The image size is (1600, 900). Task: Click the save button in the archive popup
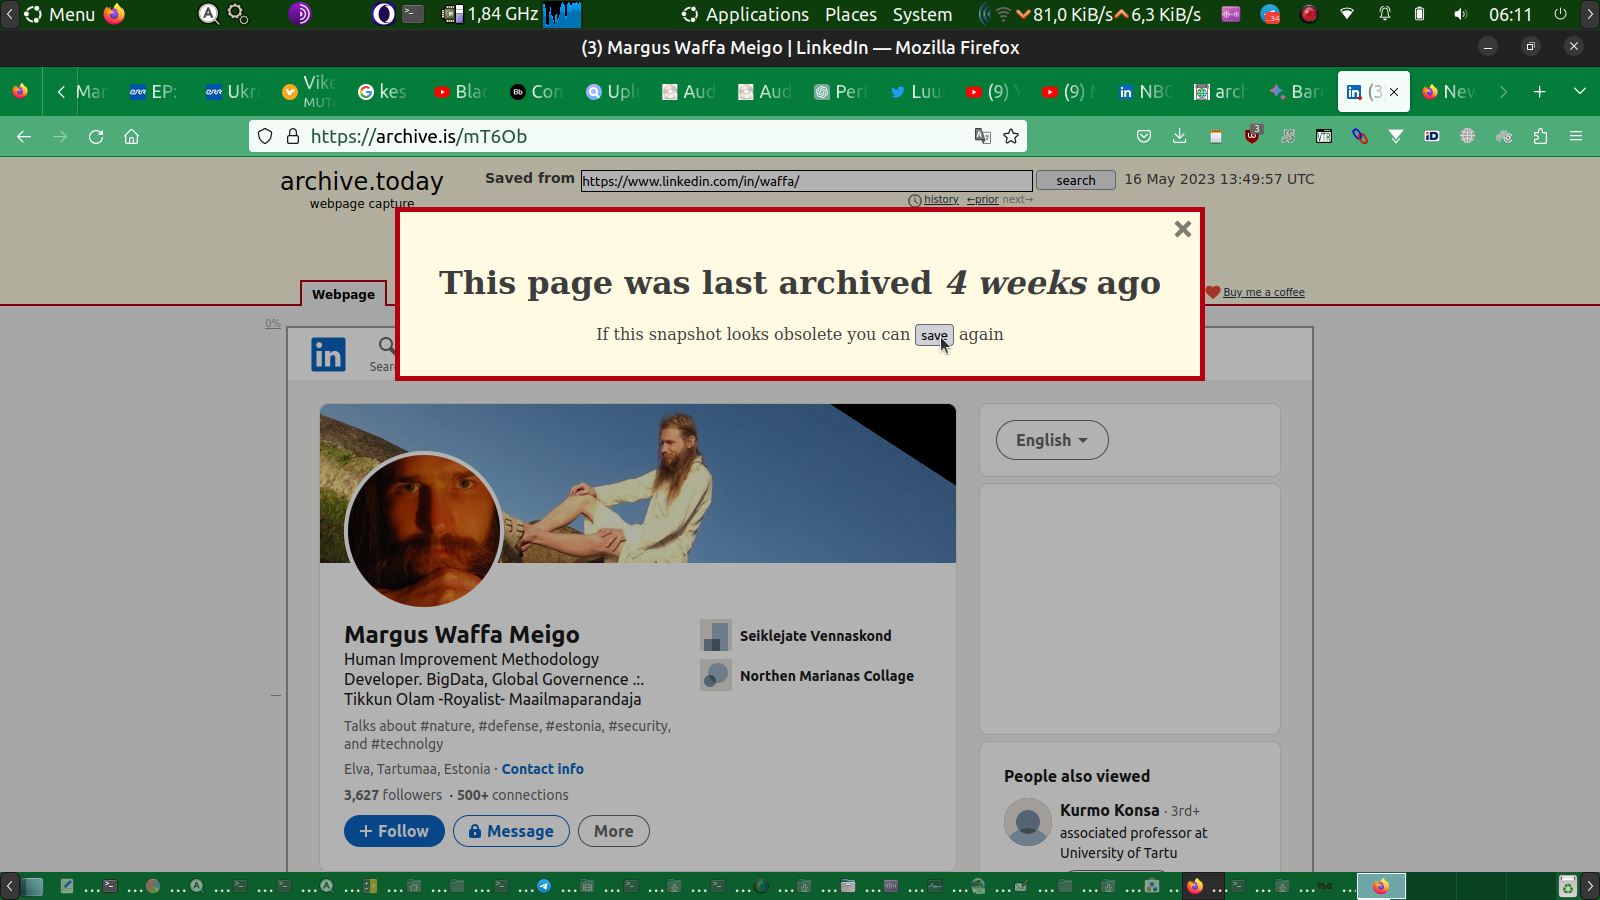click(934, 335)
